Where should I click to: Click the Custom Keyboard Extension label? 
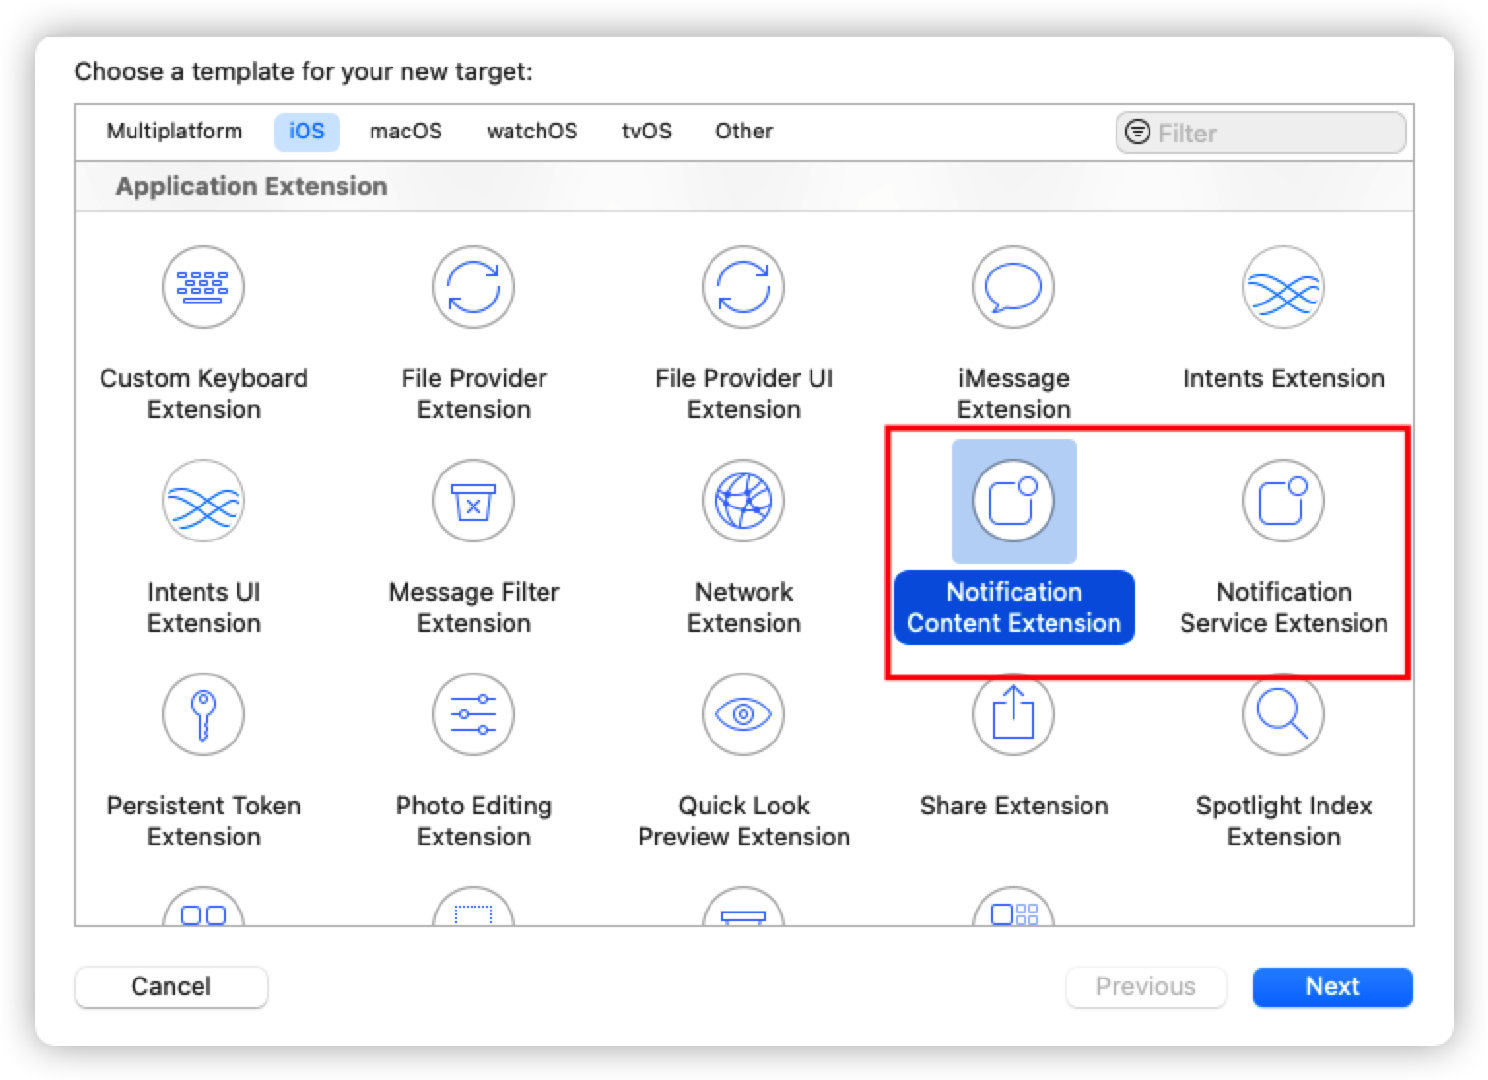[x=203, y=394]
